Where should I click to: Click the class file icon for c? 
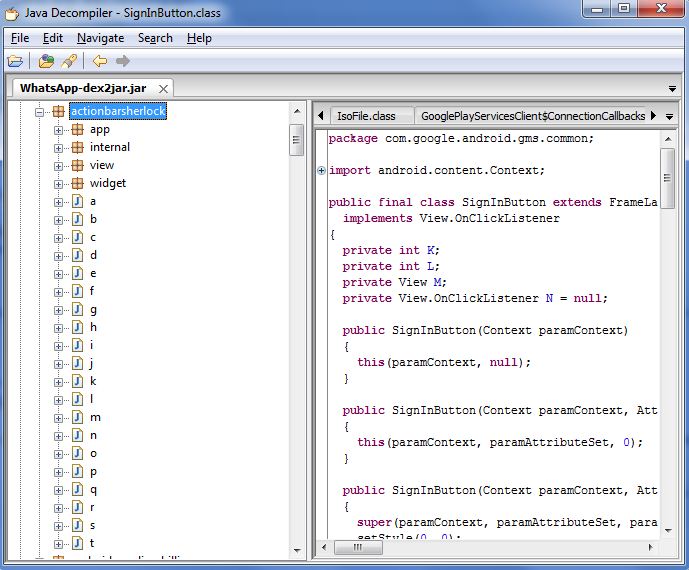pyautogui.click(x=77, y=237)
